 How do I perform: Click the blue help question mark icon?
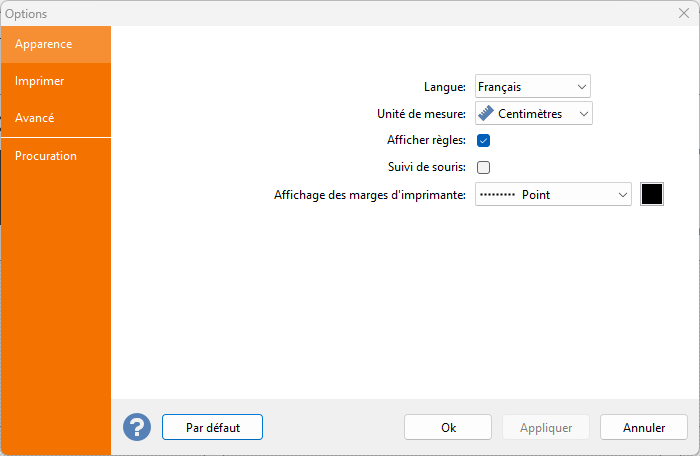[137, 427]
